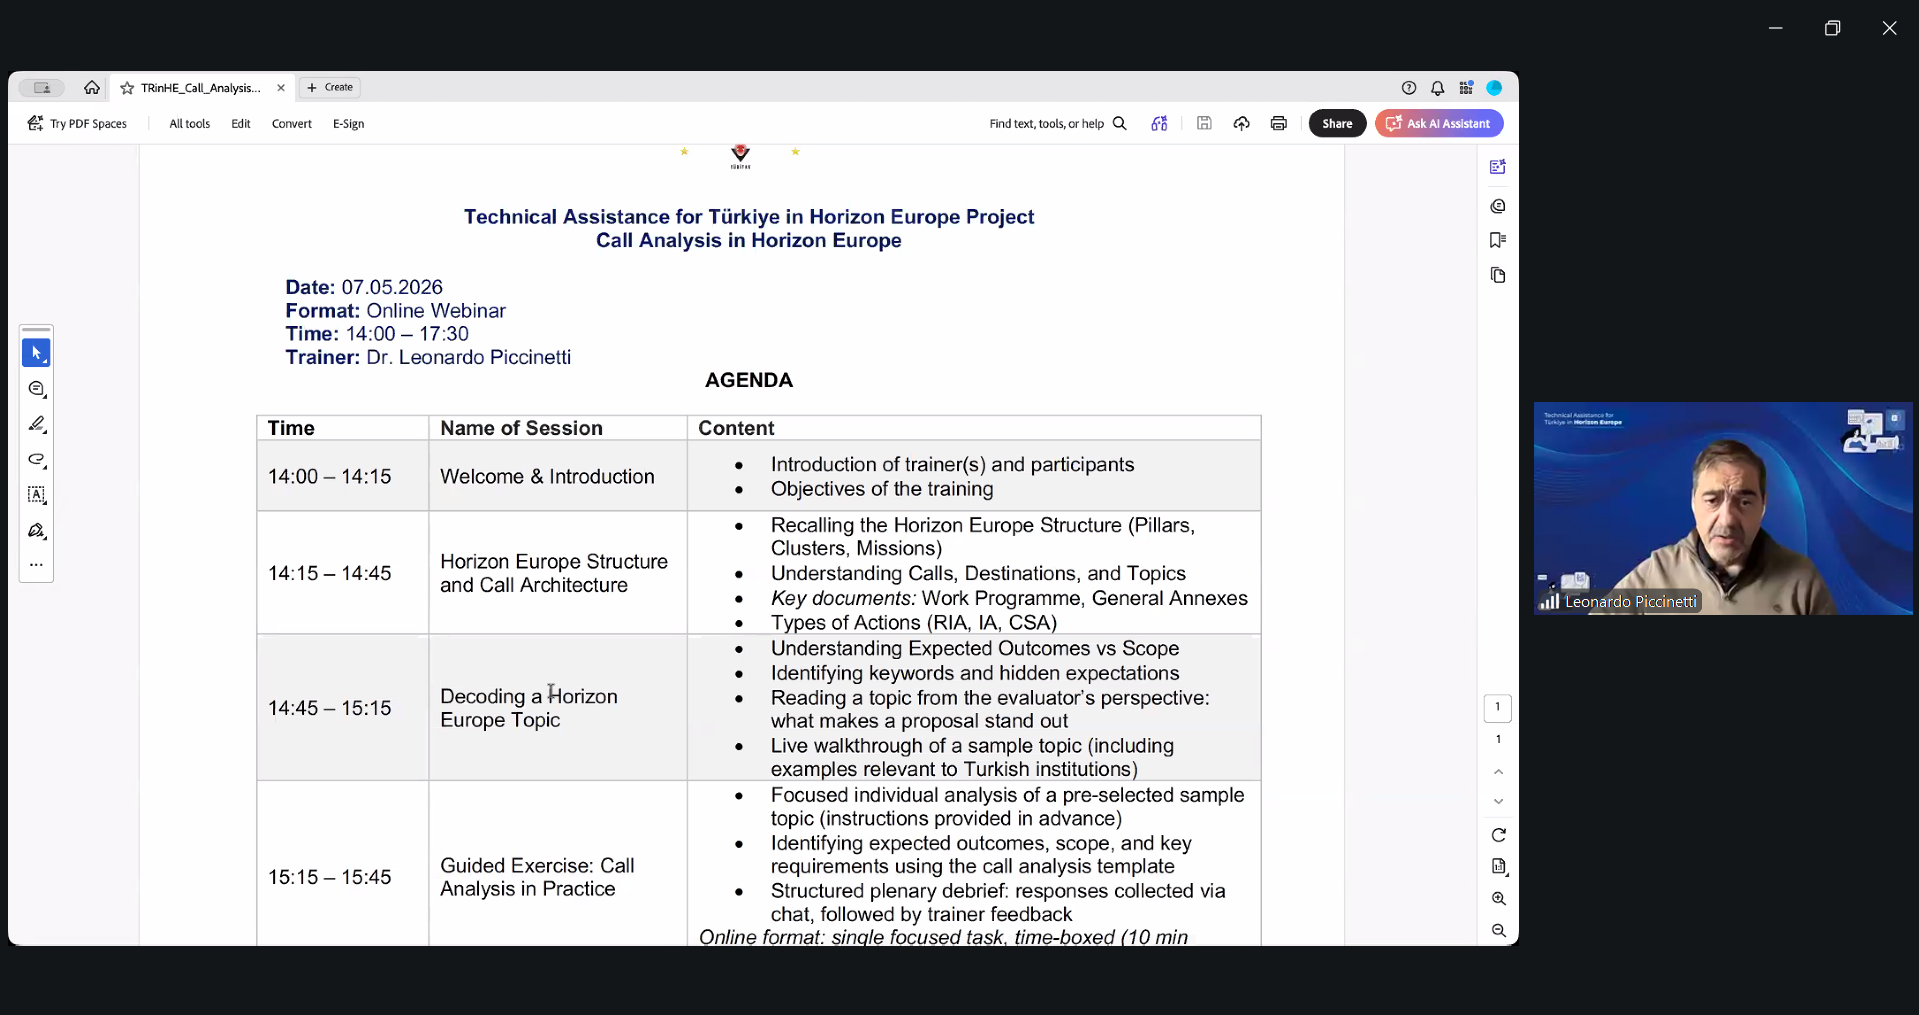Image resolution: width=1919 pixels, height=1015 pixels.
Task: Choose the Add comment tool
Action: point(37,389)
